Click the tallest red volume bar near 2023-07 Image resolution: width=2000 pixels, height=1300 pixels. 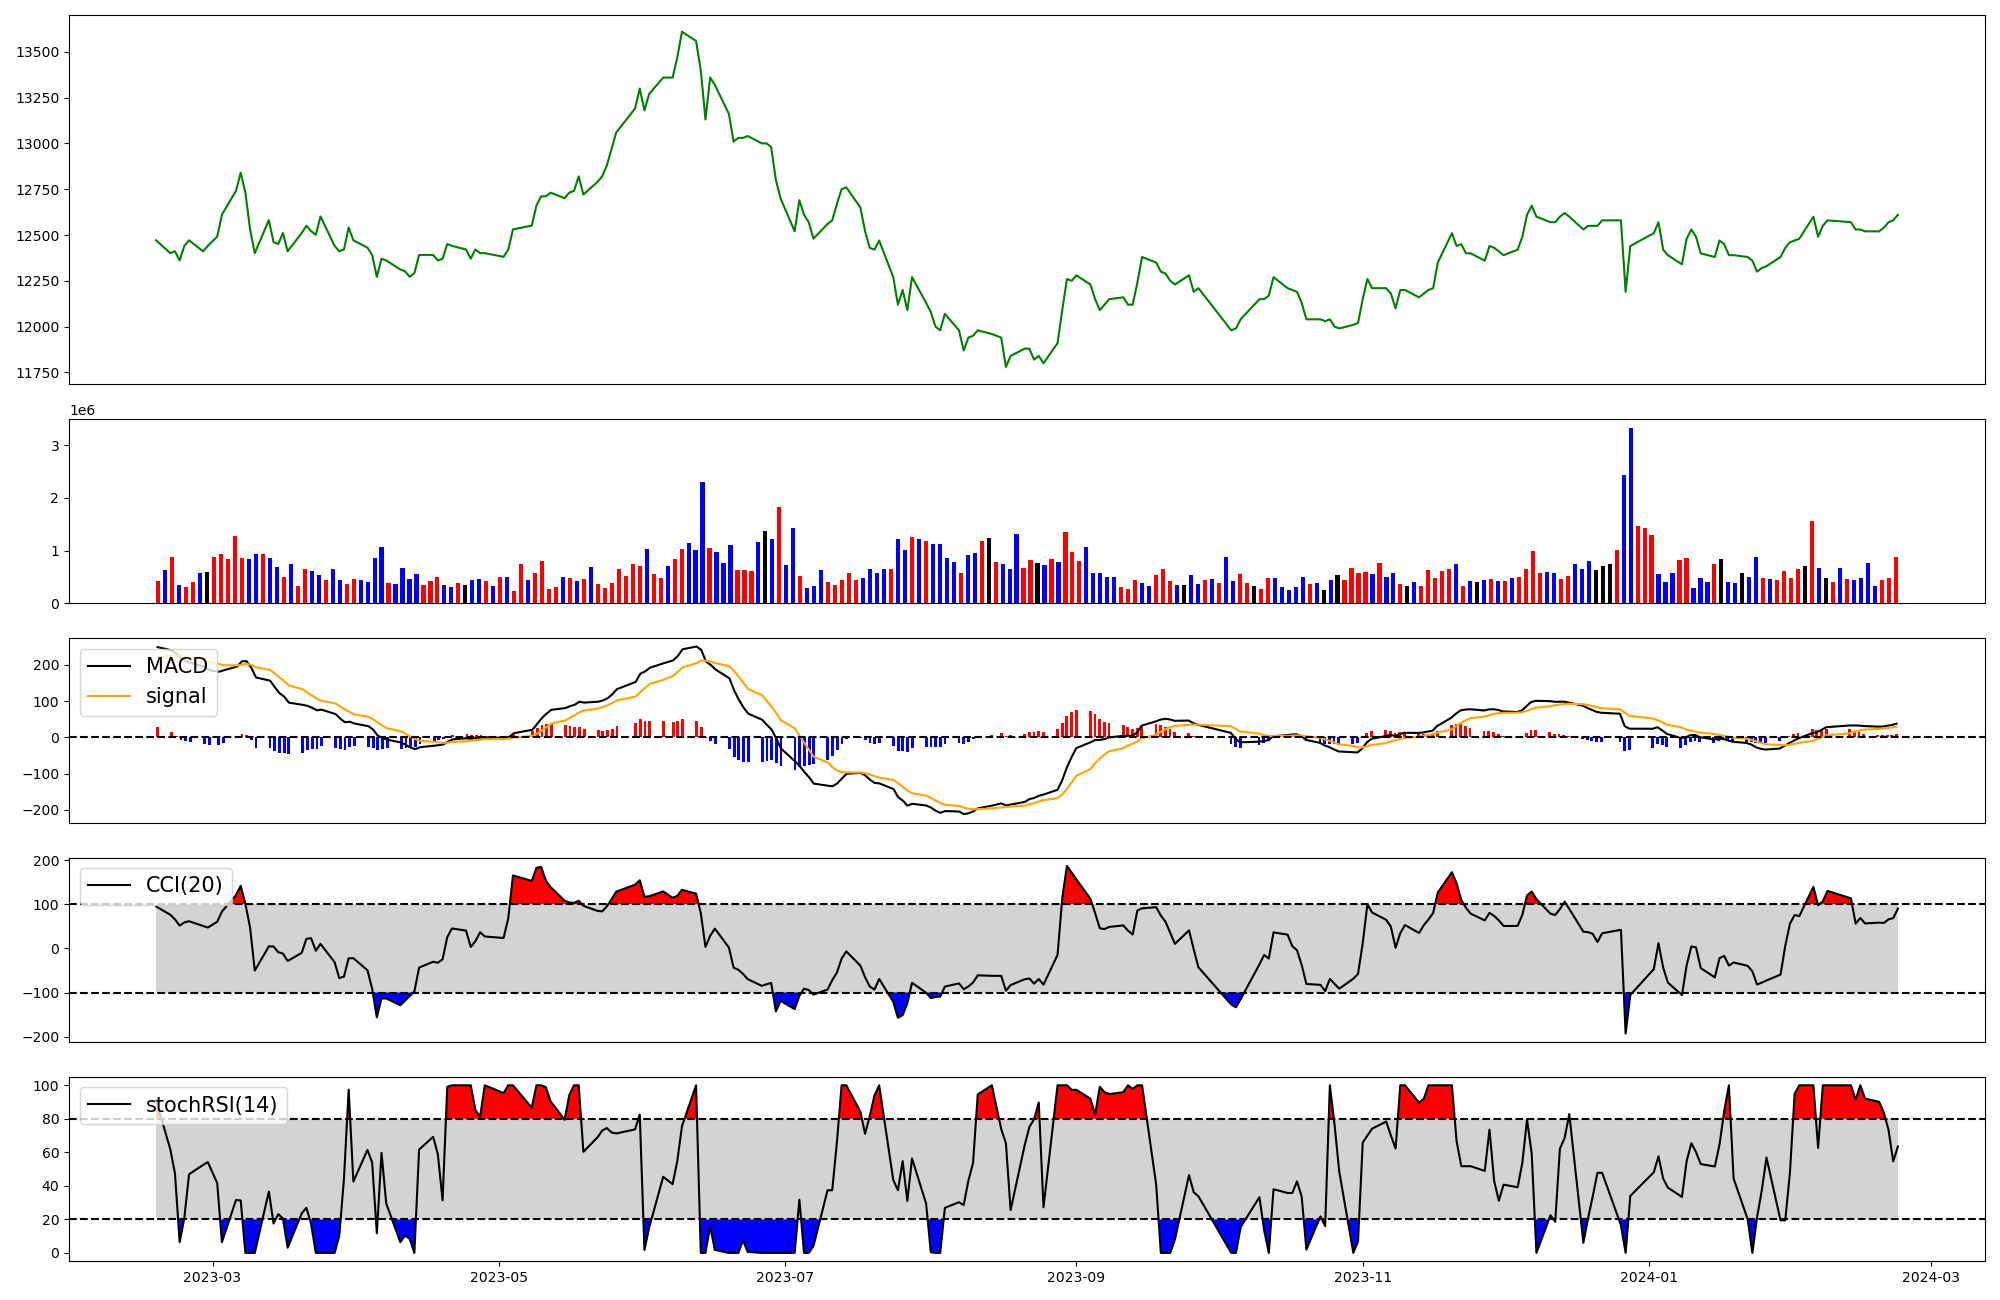779,555
